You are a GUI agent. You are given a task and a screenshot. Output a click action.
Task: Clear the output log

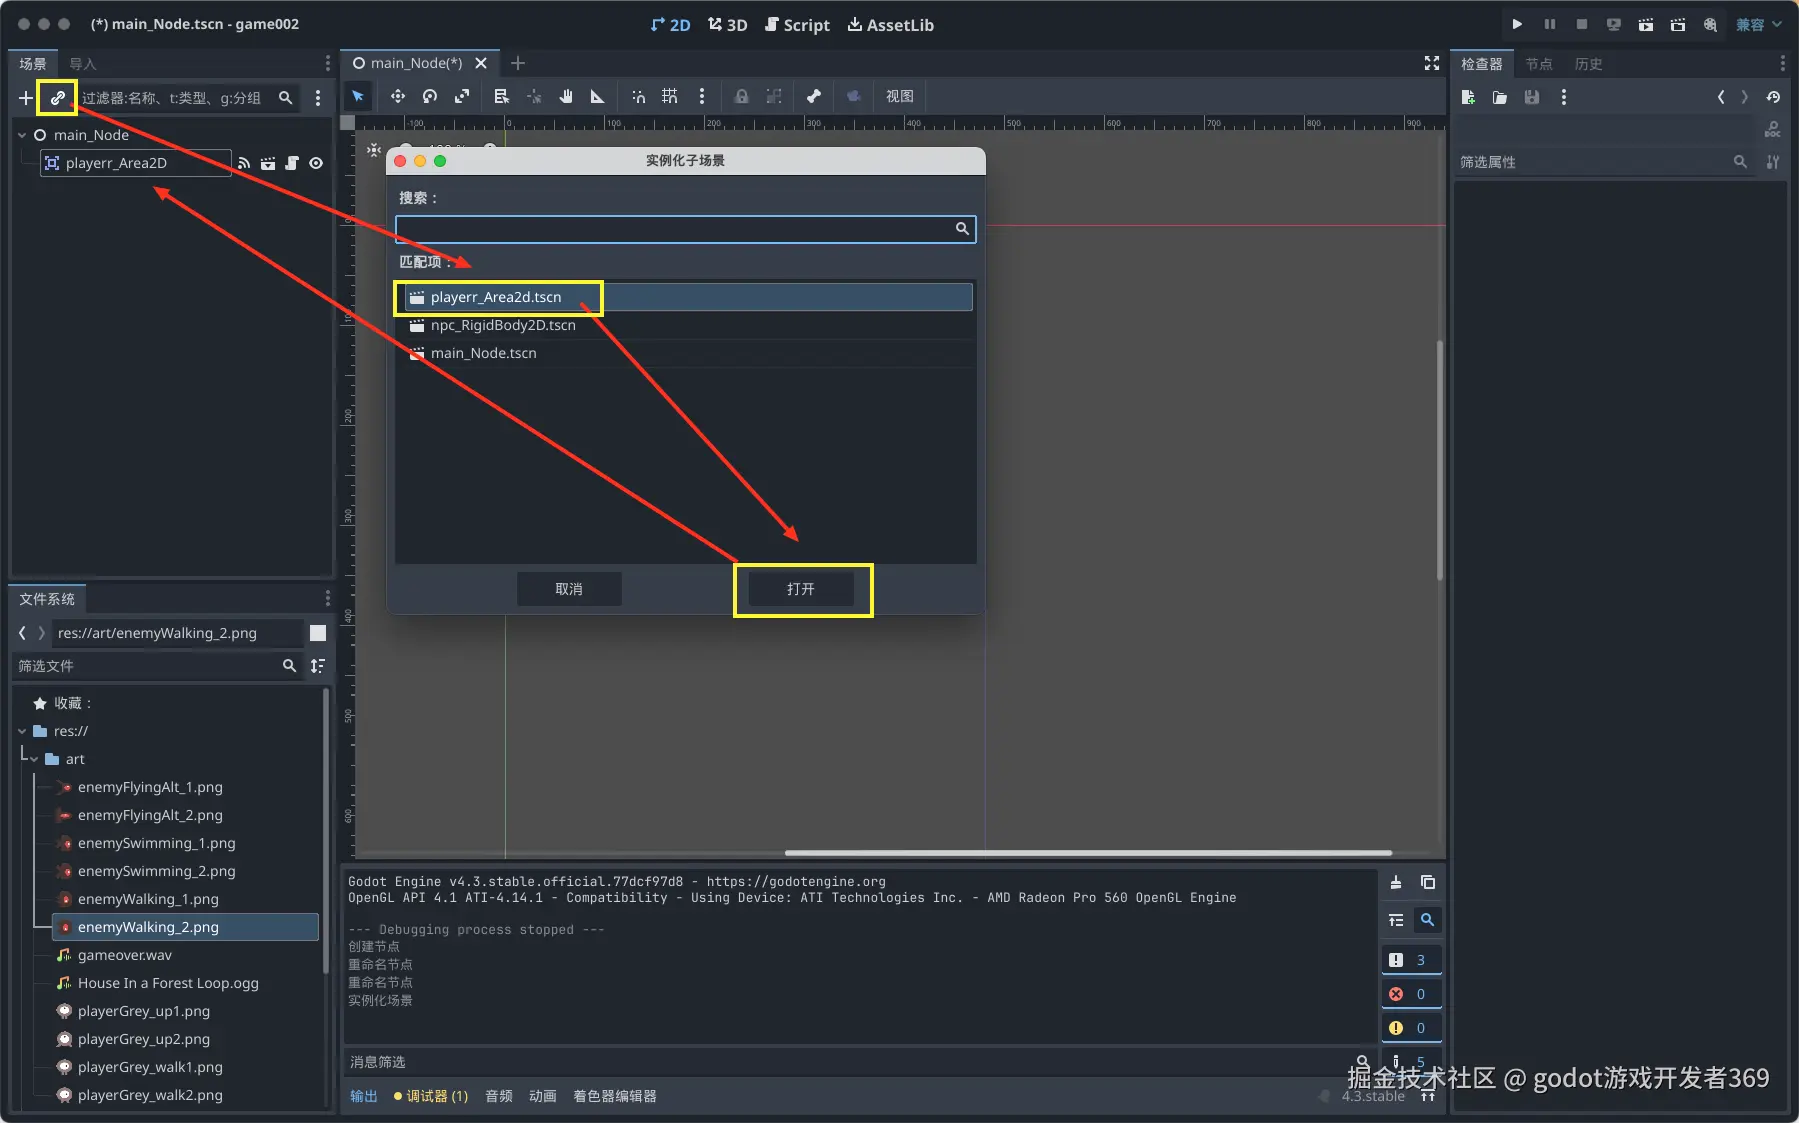(x=1396, y=882)
